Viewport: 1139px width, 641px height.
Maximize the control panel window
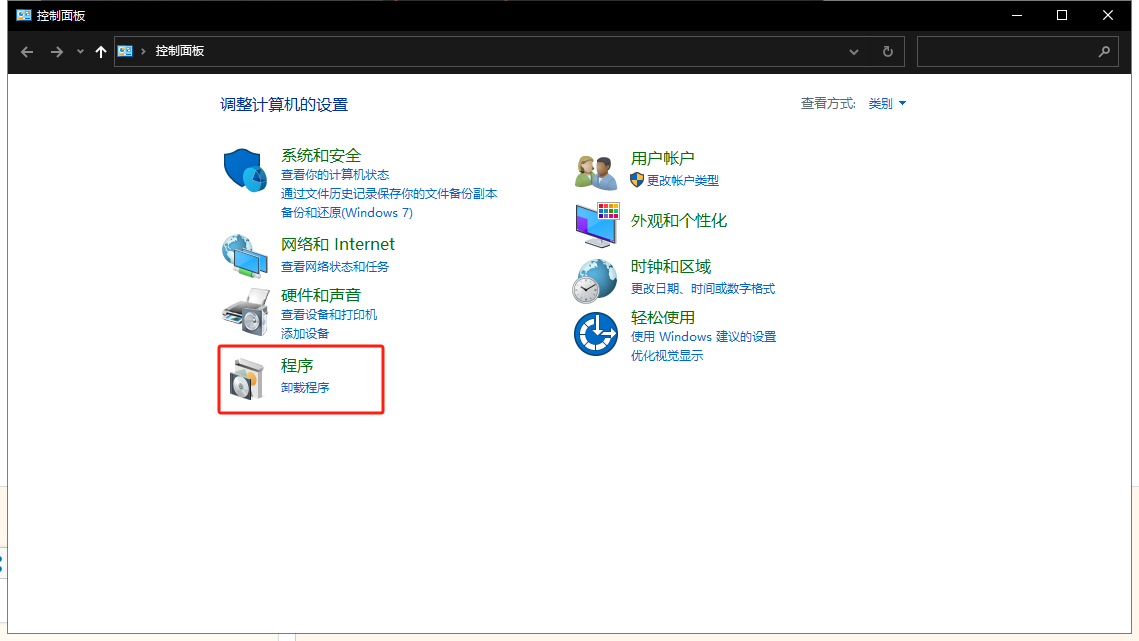[x=1062, y=15]
